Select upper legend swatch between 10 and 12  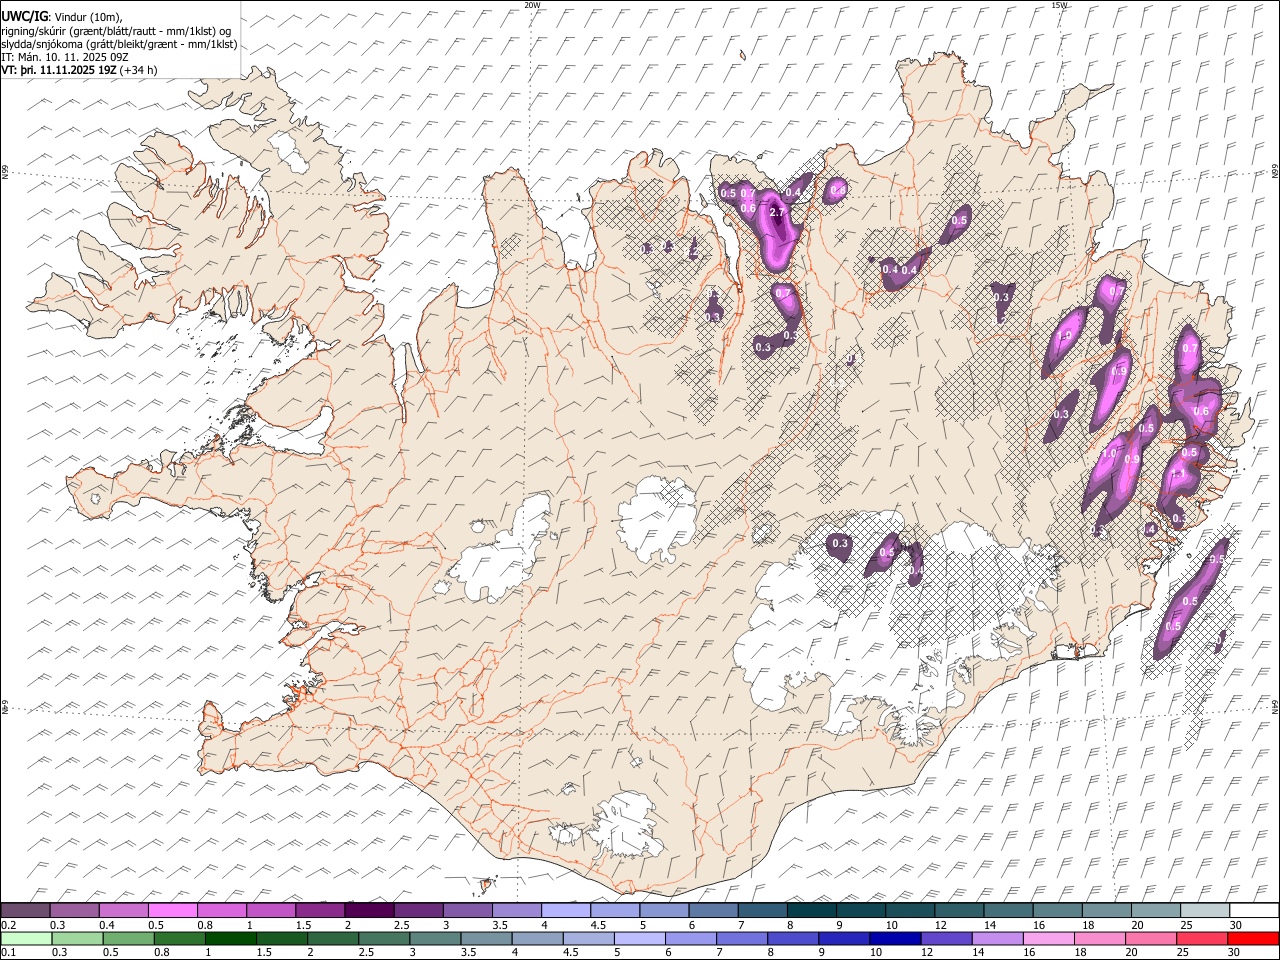(x=909, y=910)
